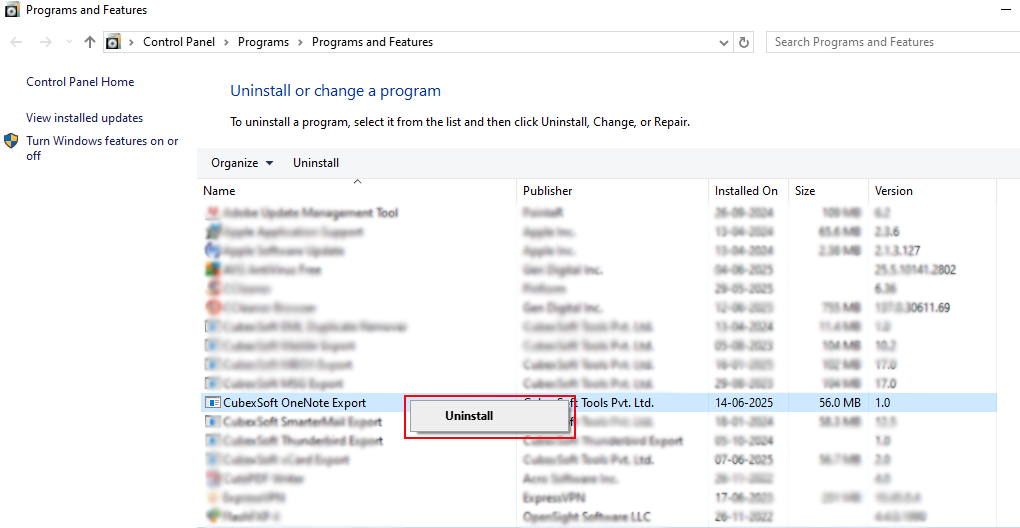
Task: Click the CubexSoft Thunderbird Export row icon
Action: (212, 441)
